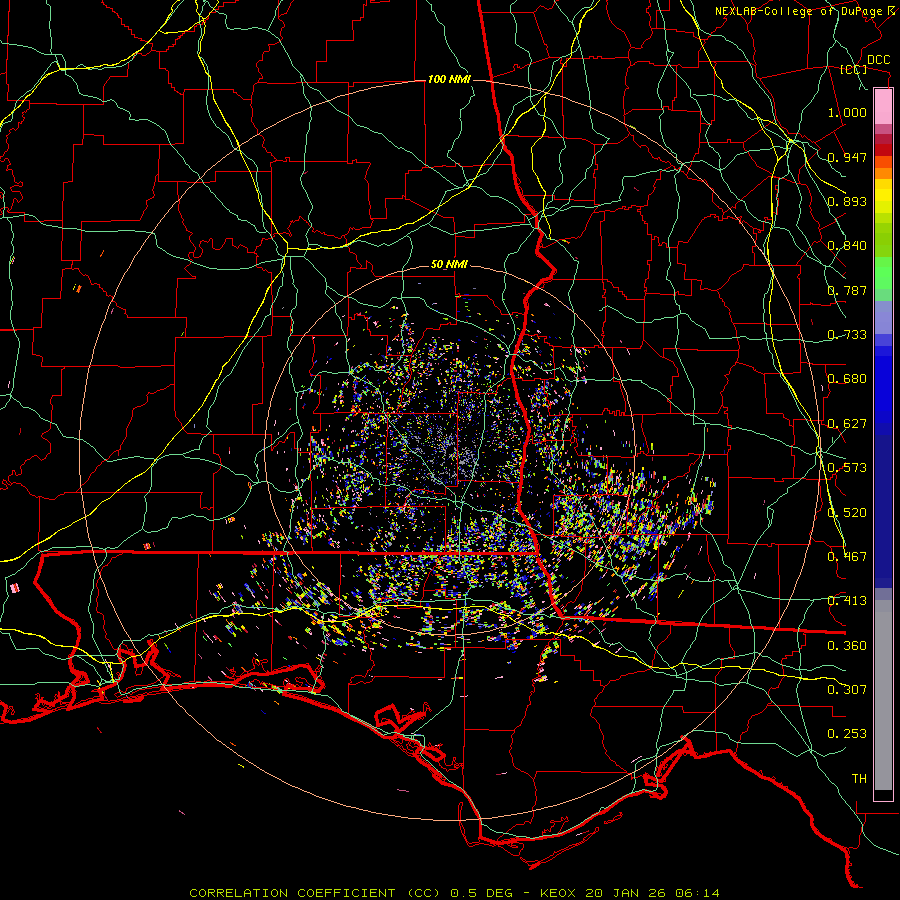Click the TH threshold label
The height and width of the screenshot is (900, 900).
[859, 779]
